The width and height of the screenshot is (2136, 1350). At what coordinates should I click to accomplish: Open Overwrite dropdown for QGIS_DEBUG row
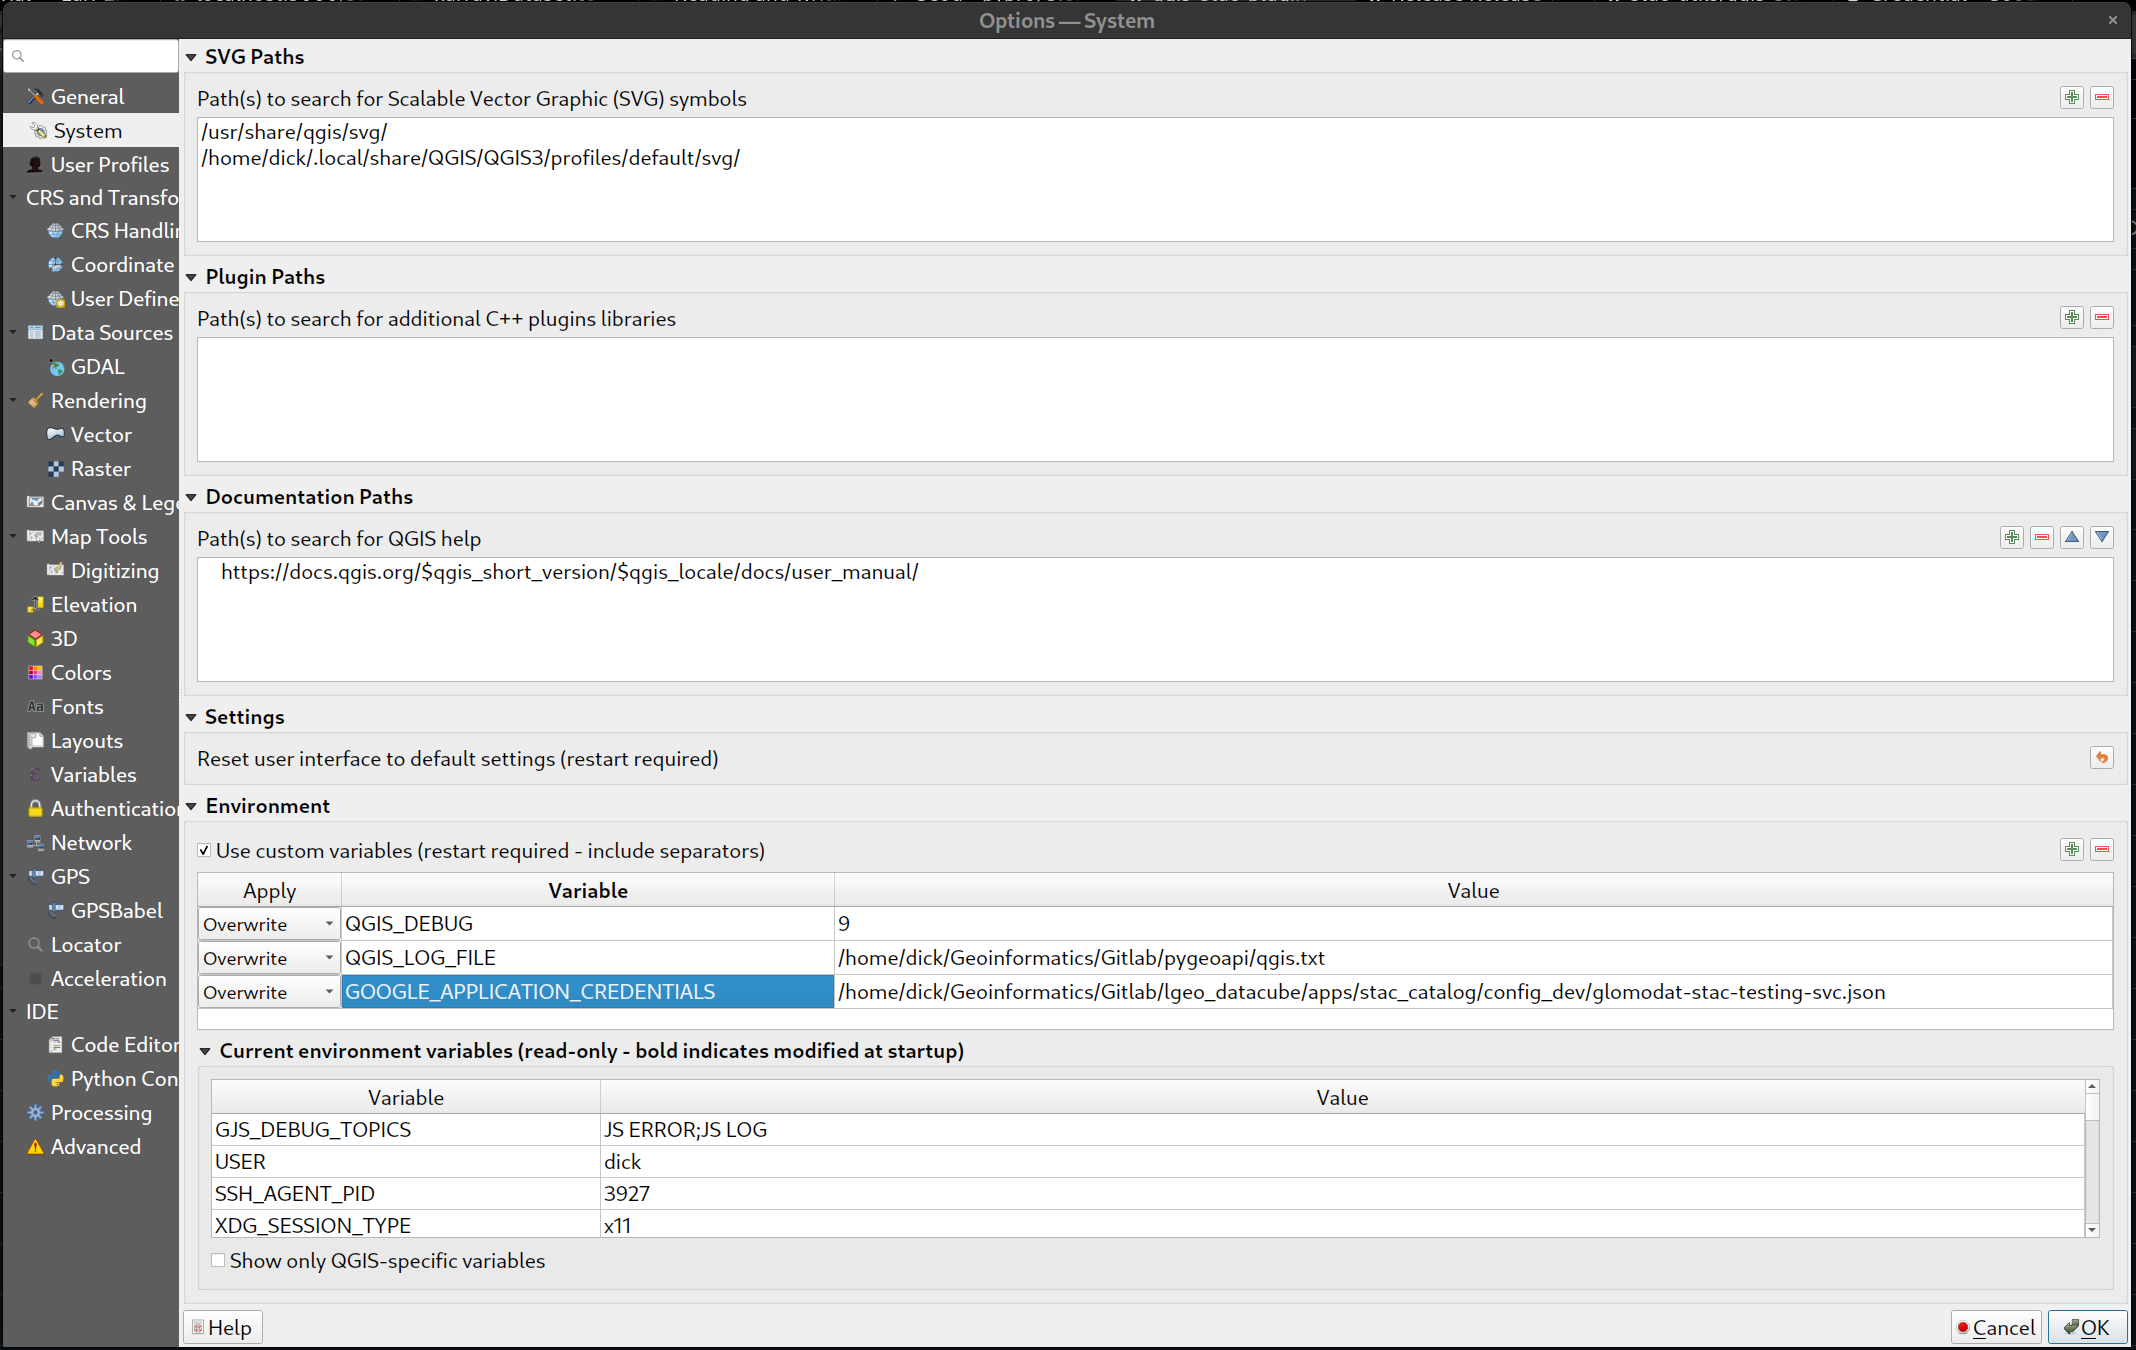tap(268, 924)
